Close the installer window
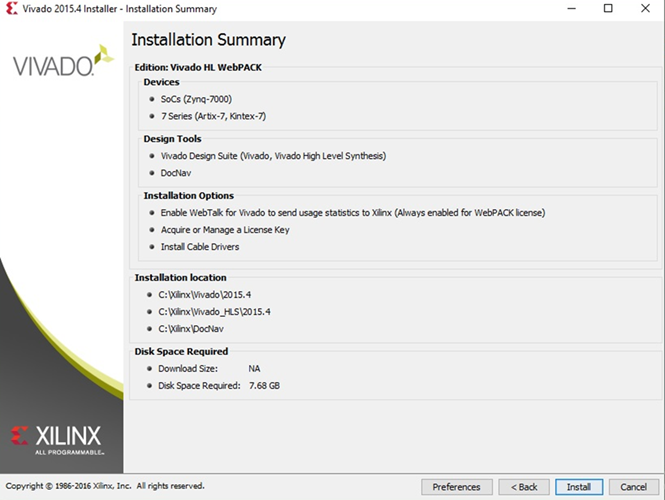The height and width of the screenshot is (500, 665). tap(645, 8)
